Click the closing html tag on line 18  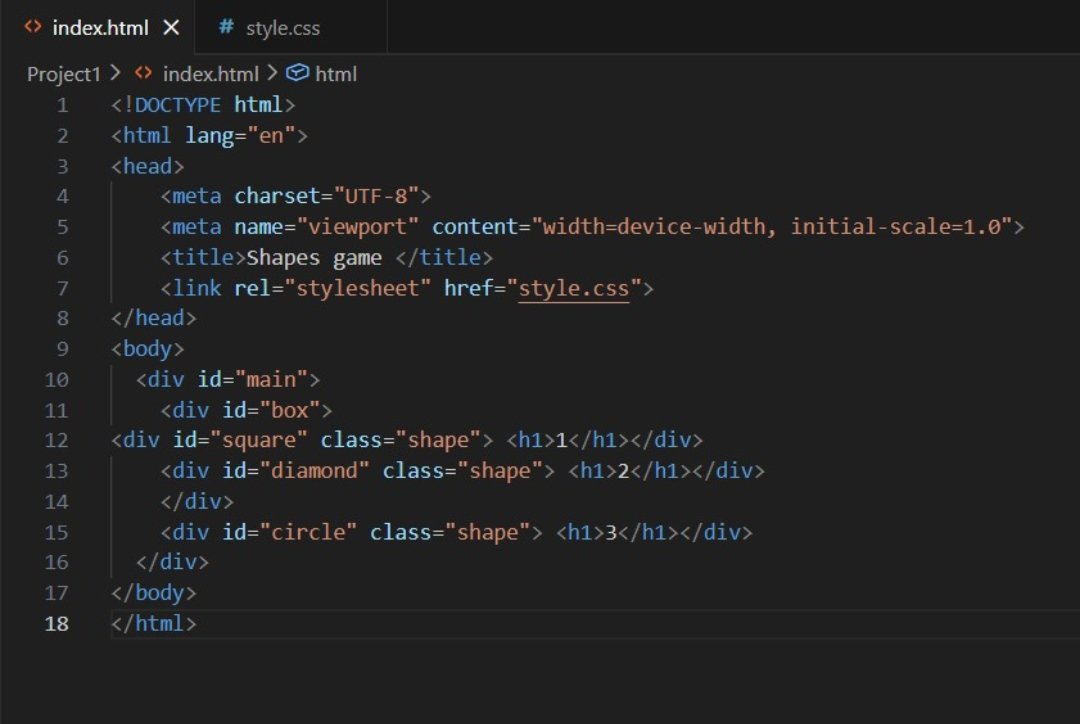coord(154,623)
